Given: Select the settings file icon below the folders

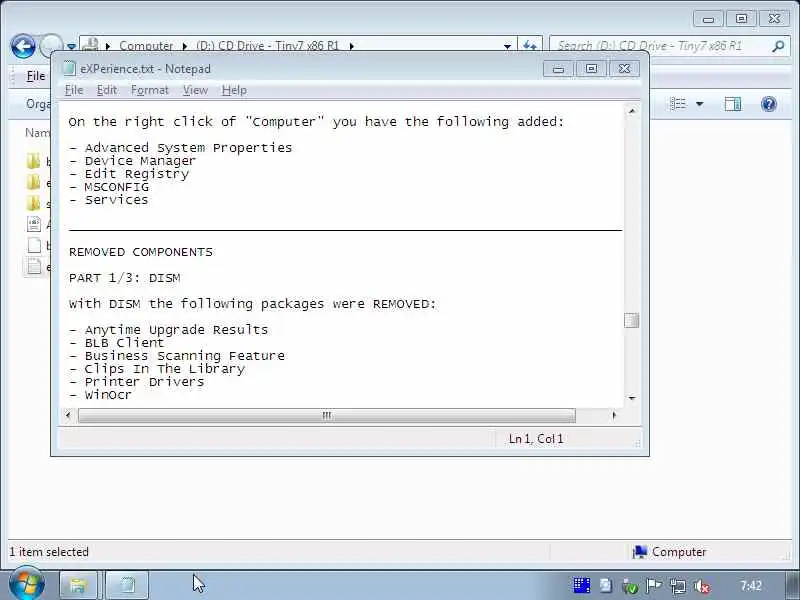Looking at the screenshot, I should (x=34, y=224).
